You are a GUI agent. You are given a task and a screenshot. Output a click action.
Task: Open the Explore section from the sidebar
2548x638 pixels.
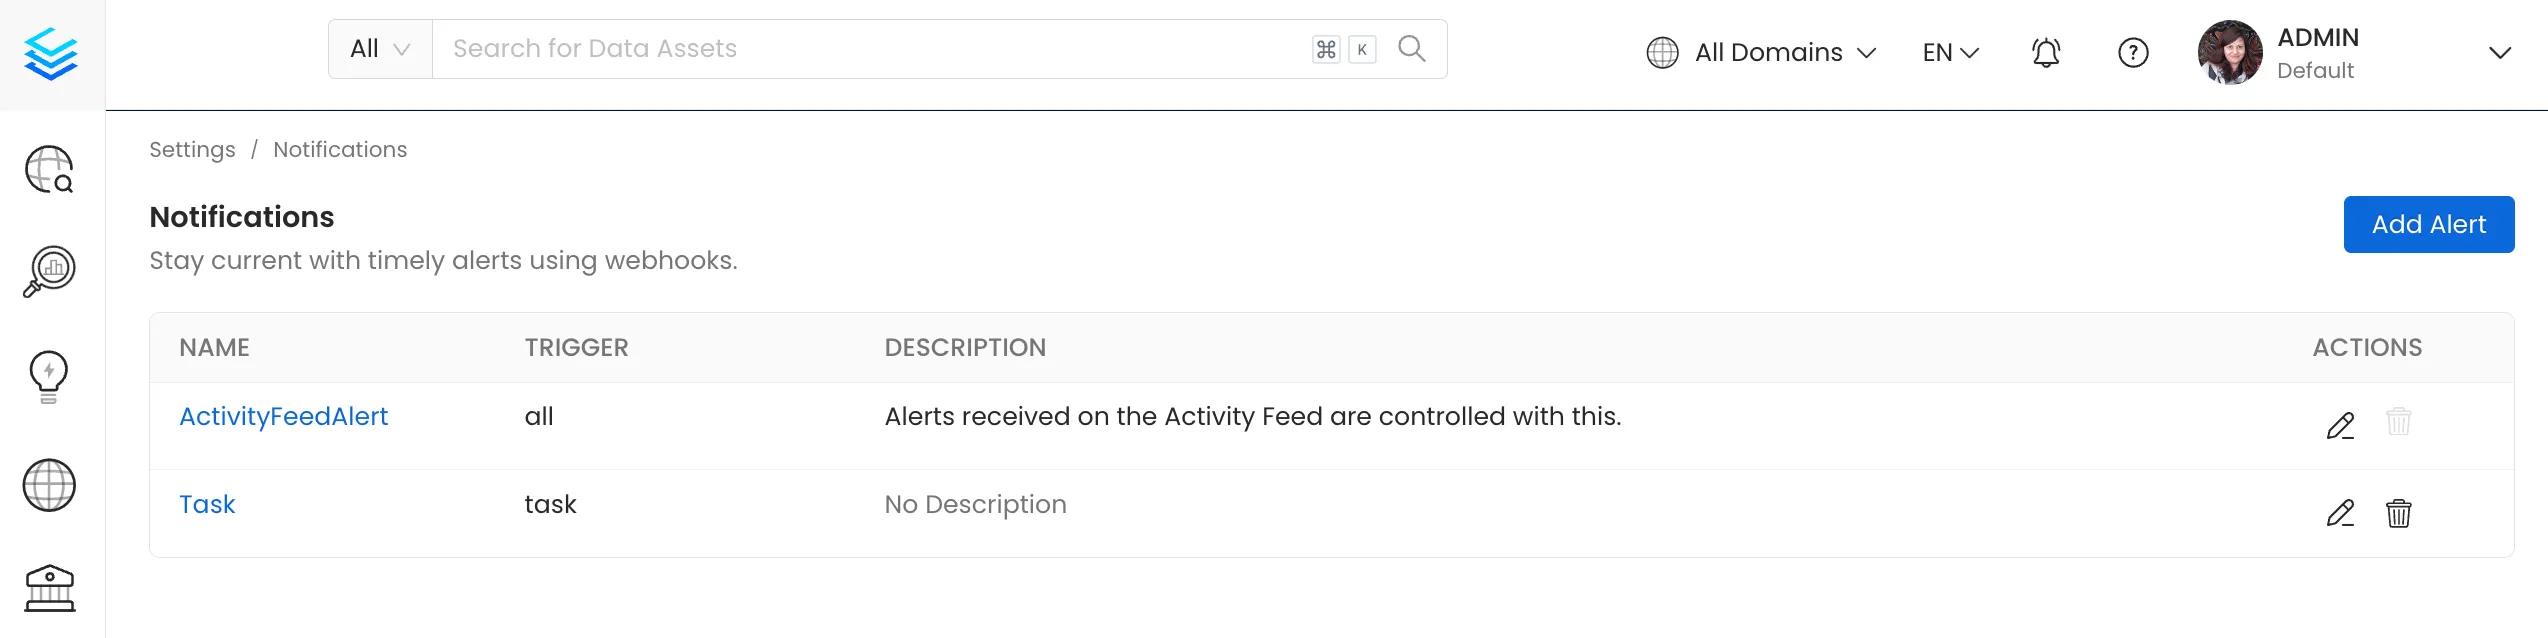coord(51,170)
